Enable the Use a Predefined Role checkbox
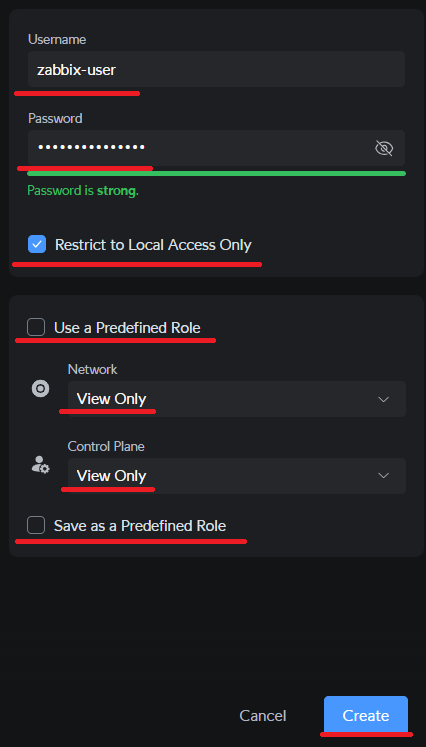The height and width of the screenshot is (747, 426). click(36, 327)
